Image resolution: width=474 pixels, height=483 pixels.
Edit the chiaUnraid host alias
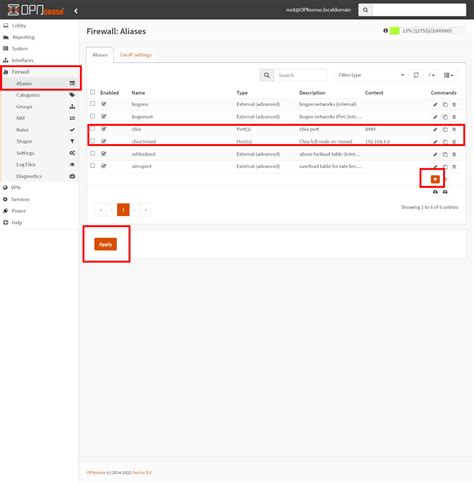435,142
